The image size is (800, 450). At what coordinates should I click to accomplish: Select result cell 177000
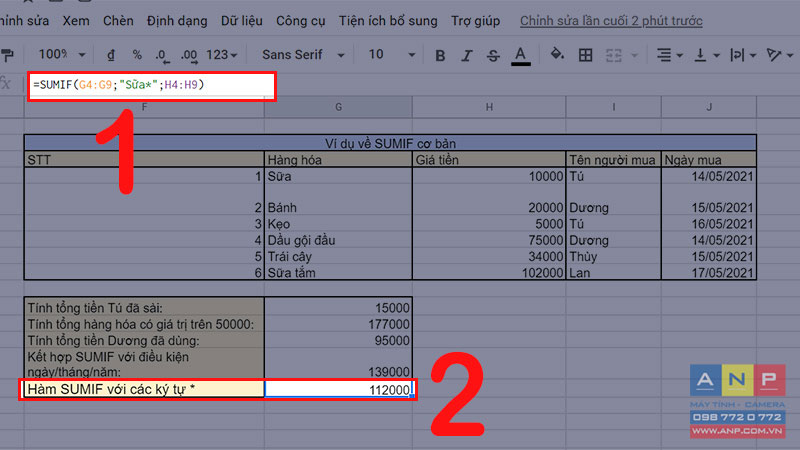click(338, 324)
